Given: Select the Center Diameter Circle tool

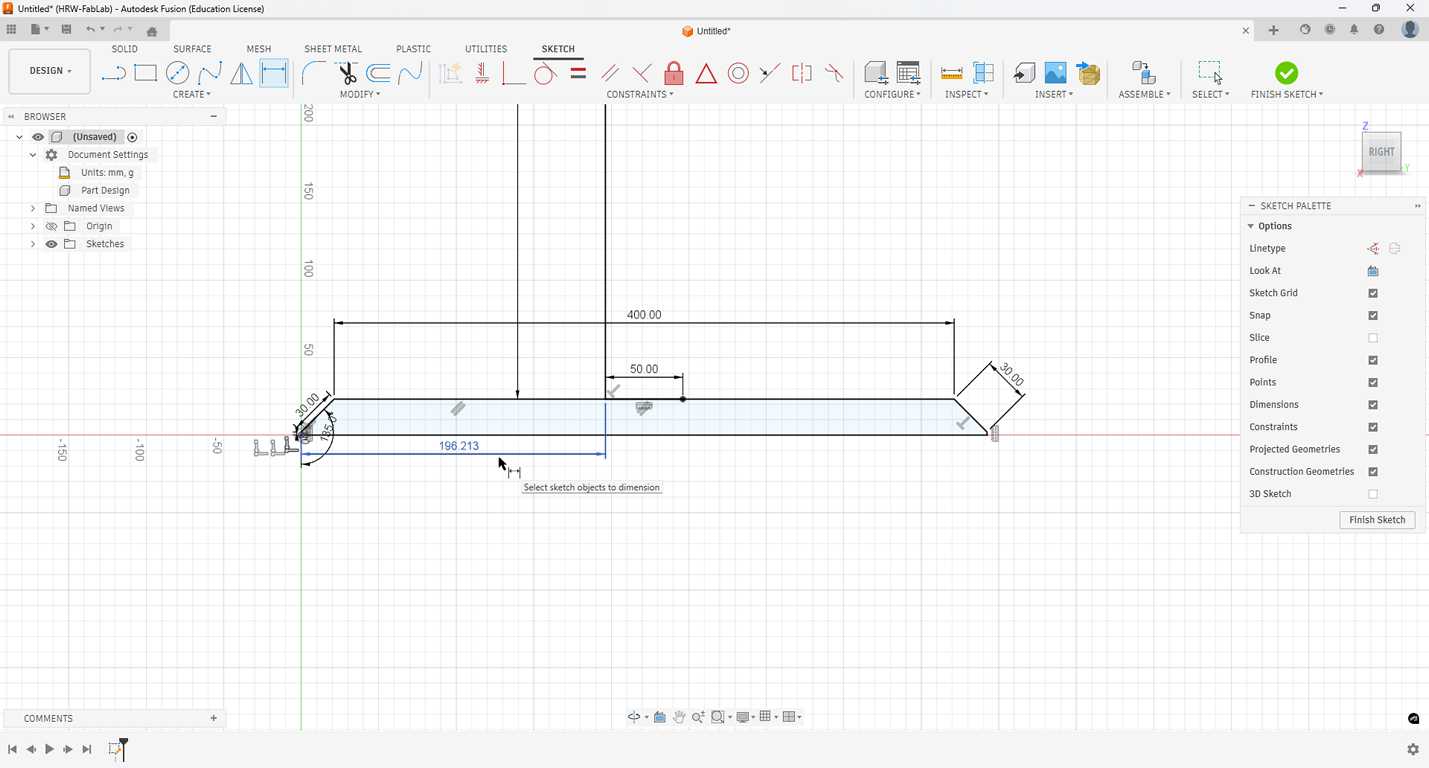Looking at the screenshot, I should tap(178, 73).
